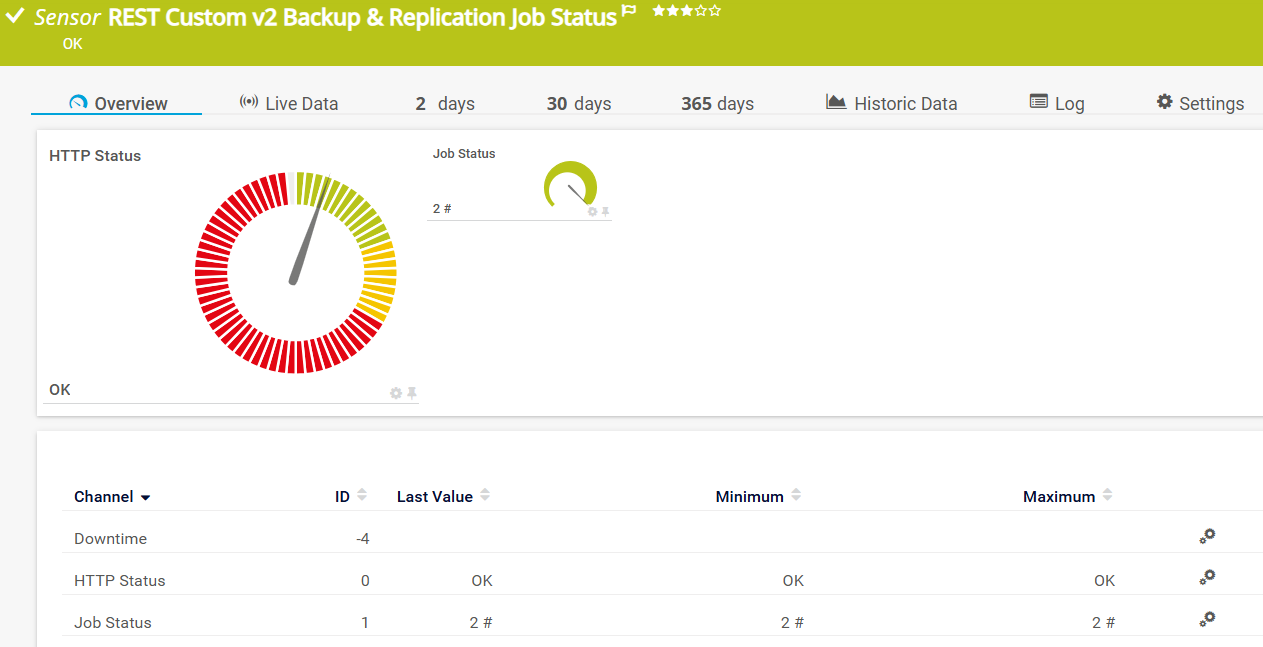
Task: Sort table by ID column
Action: click(x=362, y=495)
